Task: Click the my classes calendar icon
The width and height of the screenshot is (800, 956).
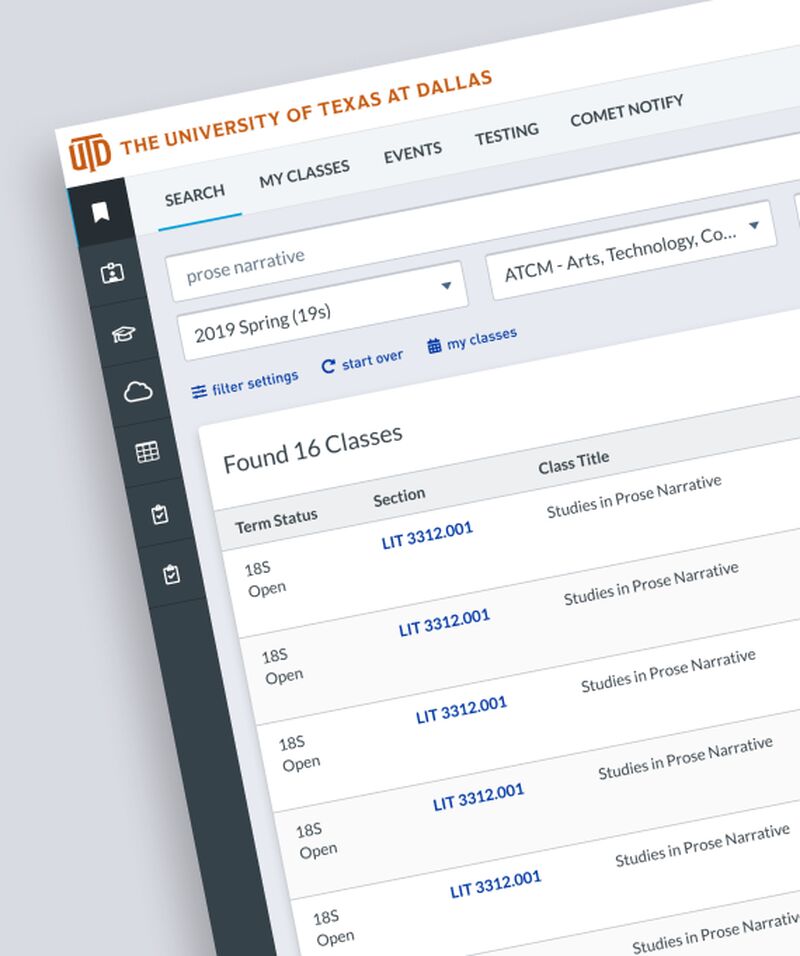Action: tap(434, 346)
